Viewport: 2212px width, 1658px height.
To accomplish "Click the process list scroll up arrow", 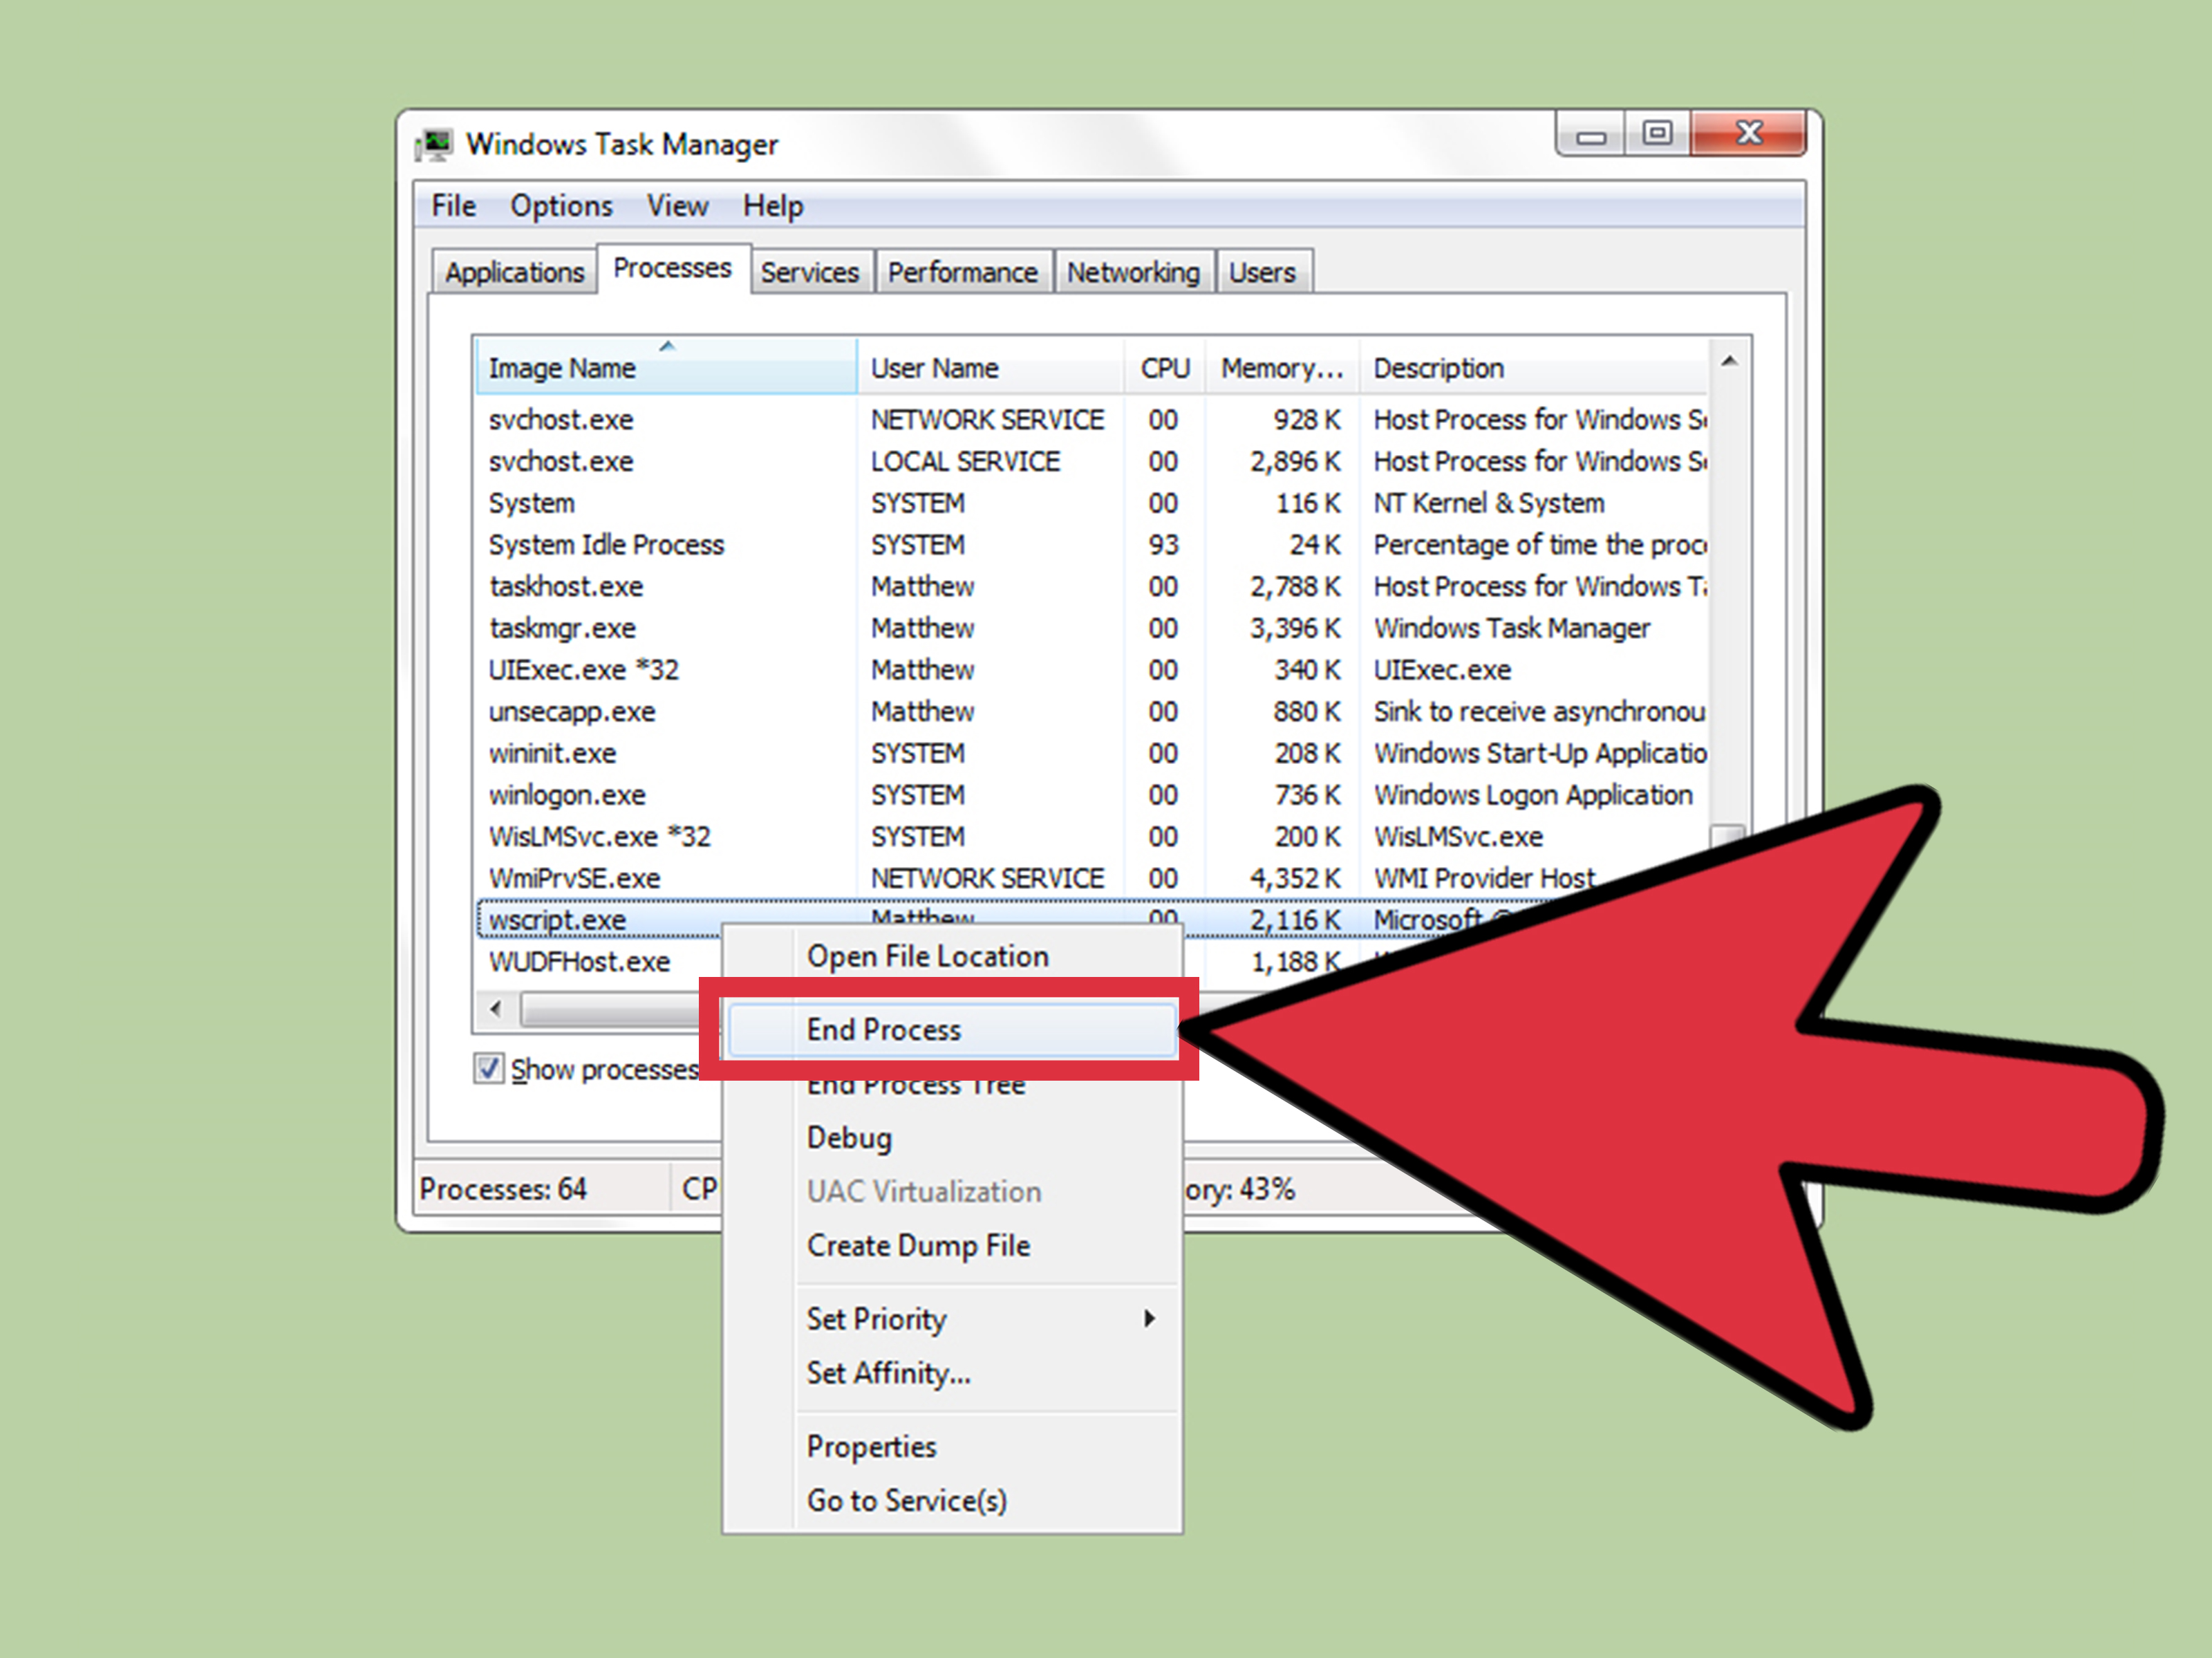I will 1729,362.
